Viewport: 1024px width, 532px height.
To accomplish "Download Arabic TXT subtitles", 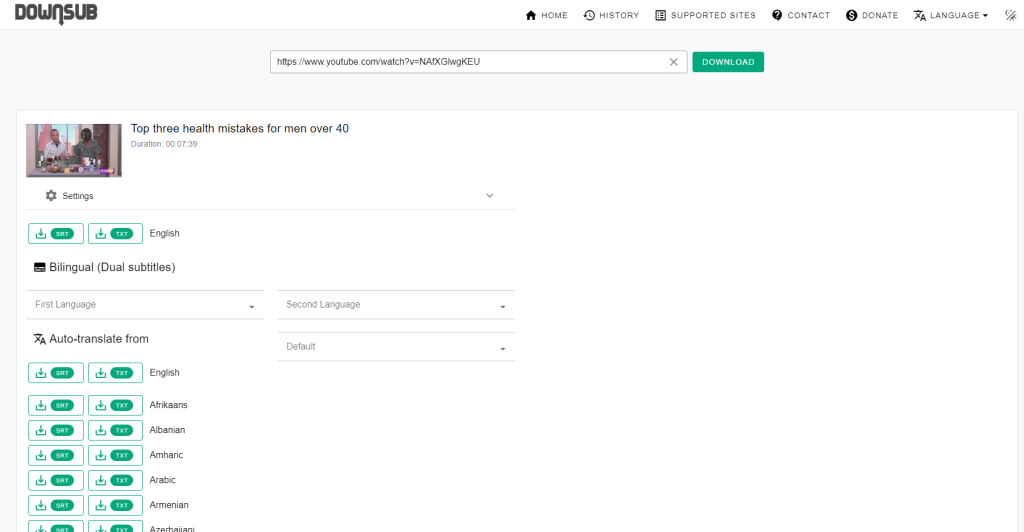I will (x=116, y=480).
